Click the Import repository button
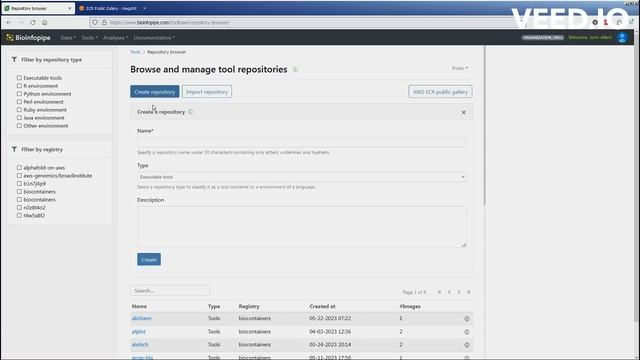The width and height of the screenshot is (640, 360). 207,92
